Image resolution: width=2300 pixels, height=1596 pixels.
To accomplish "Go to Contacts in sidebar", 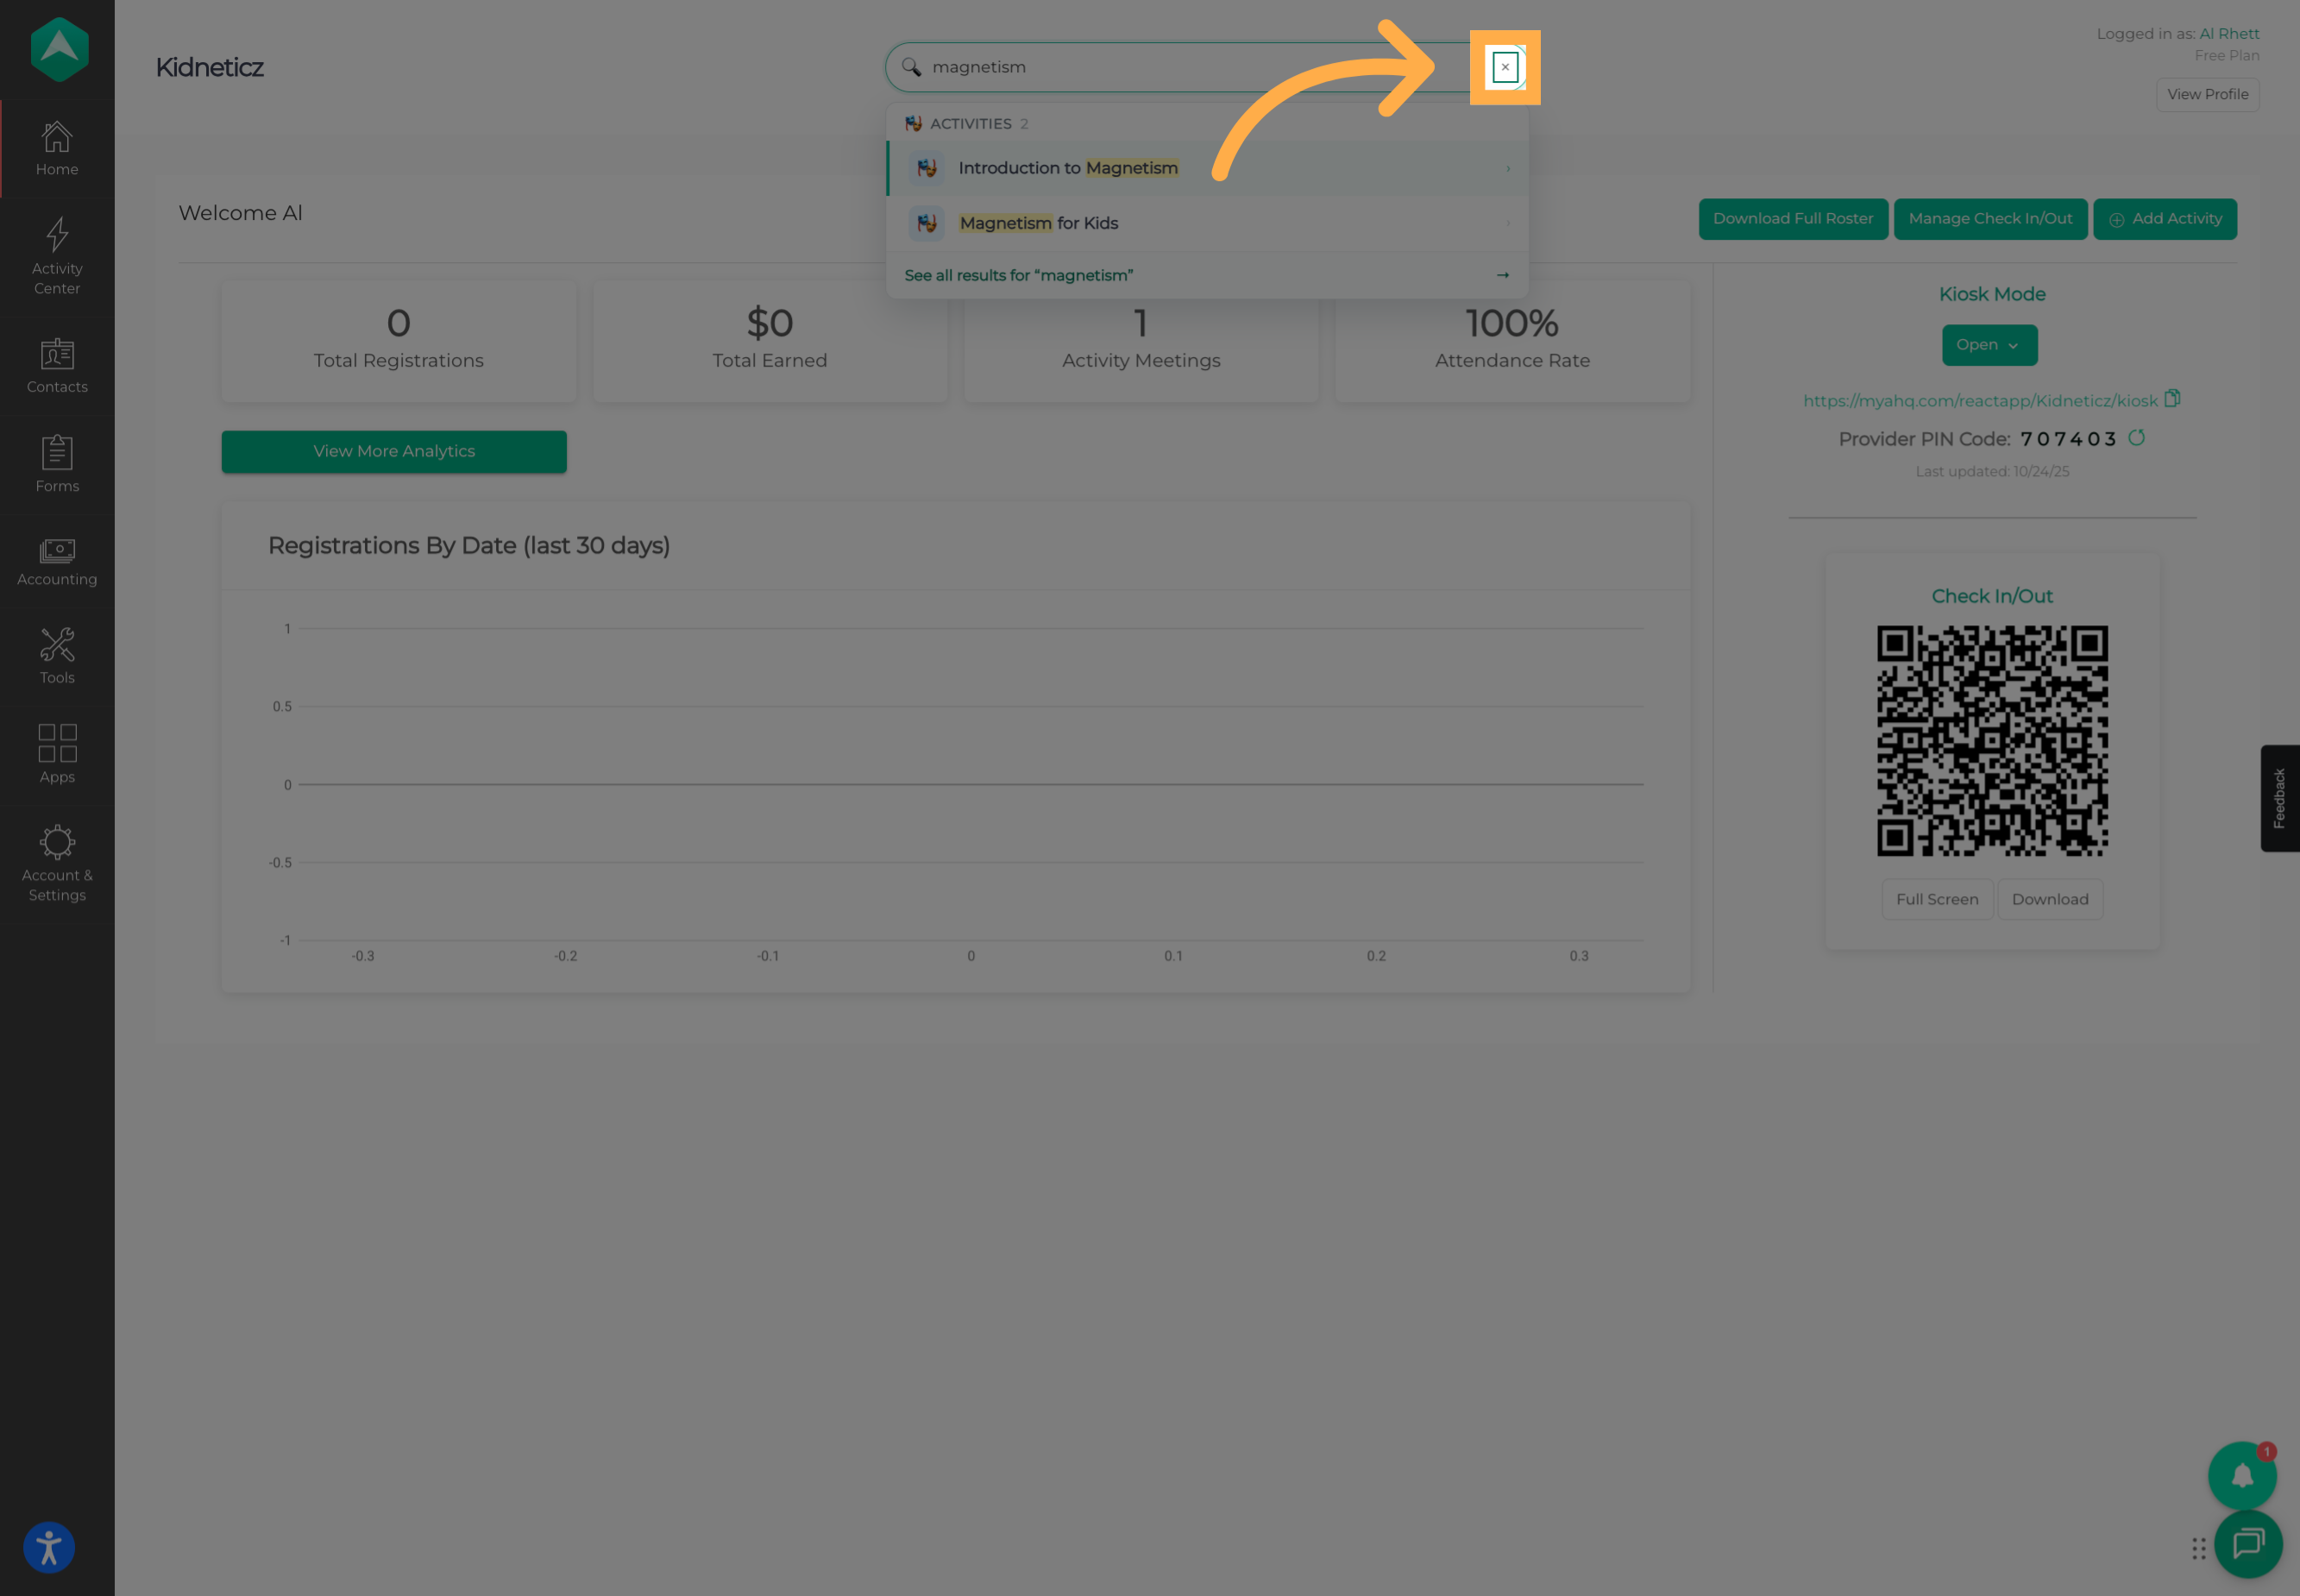I will 57,366.
